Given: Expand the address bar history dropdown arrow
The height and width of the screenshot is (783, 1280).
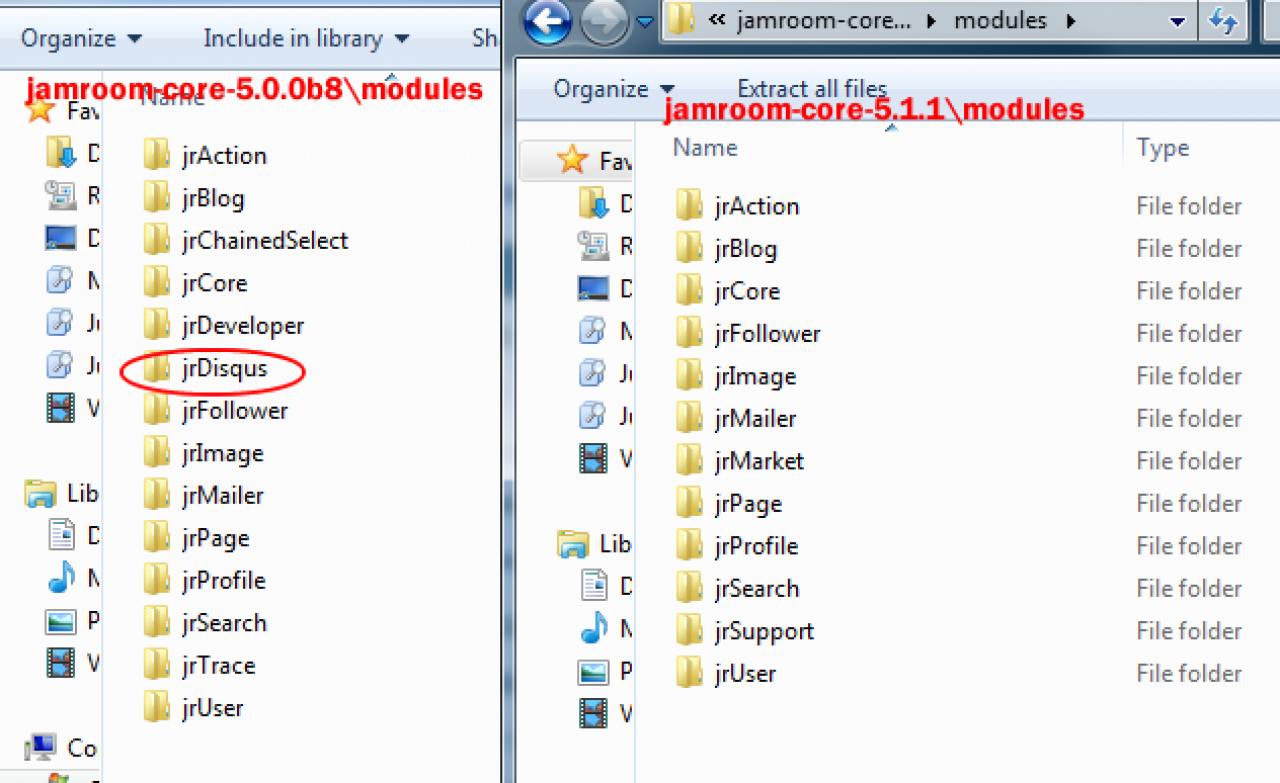Looking at the screenshot, I should coord(1177,21).
